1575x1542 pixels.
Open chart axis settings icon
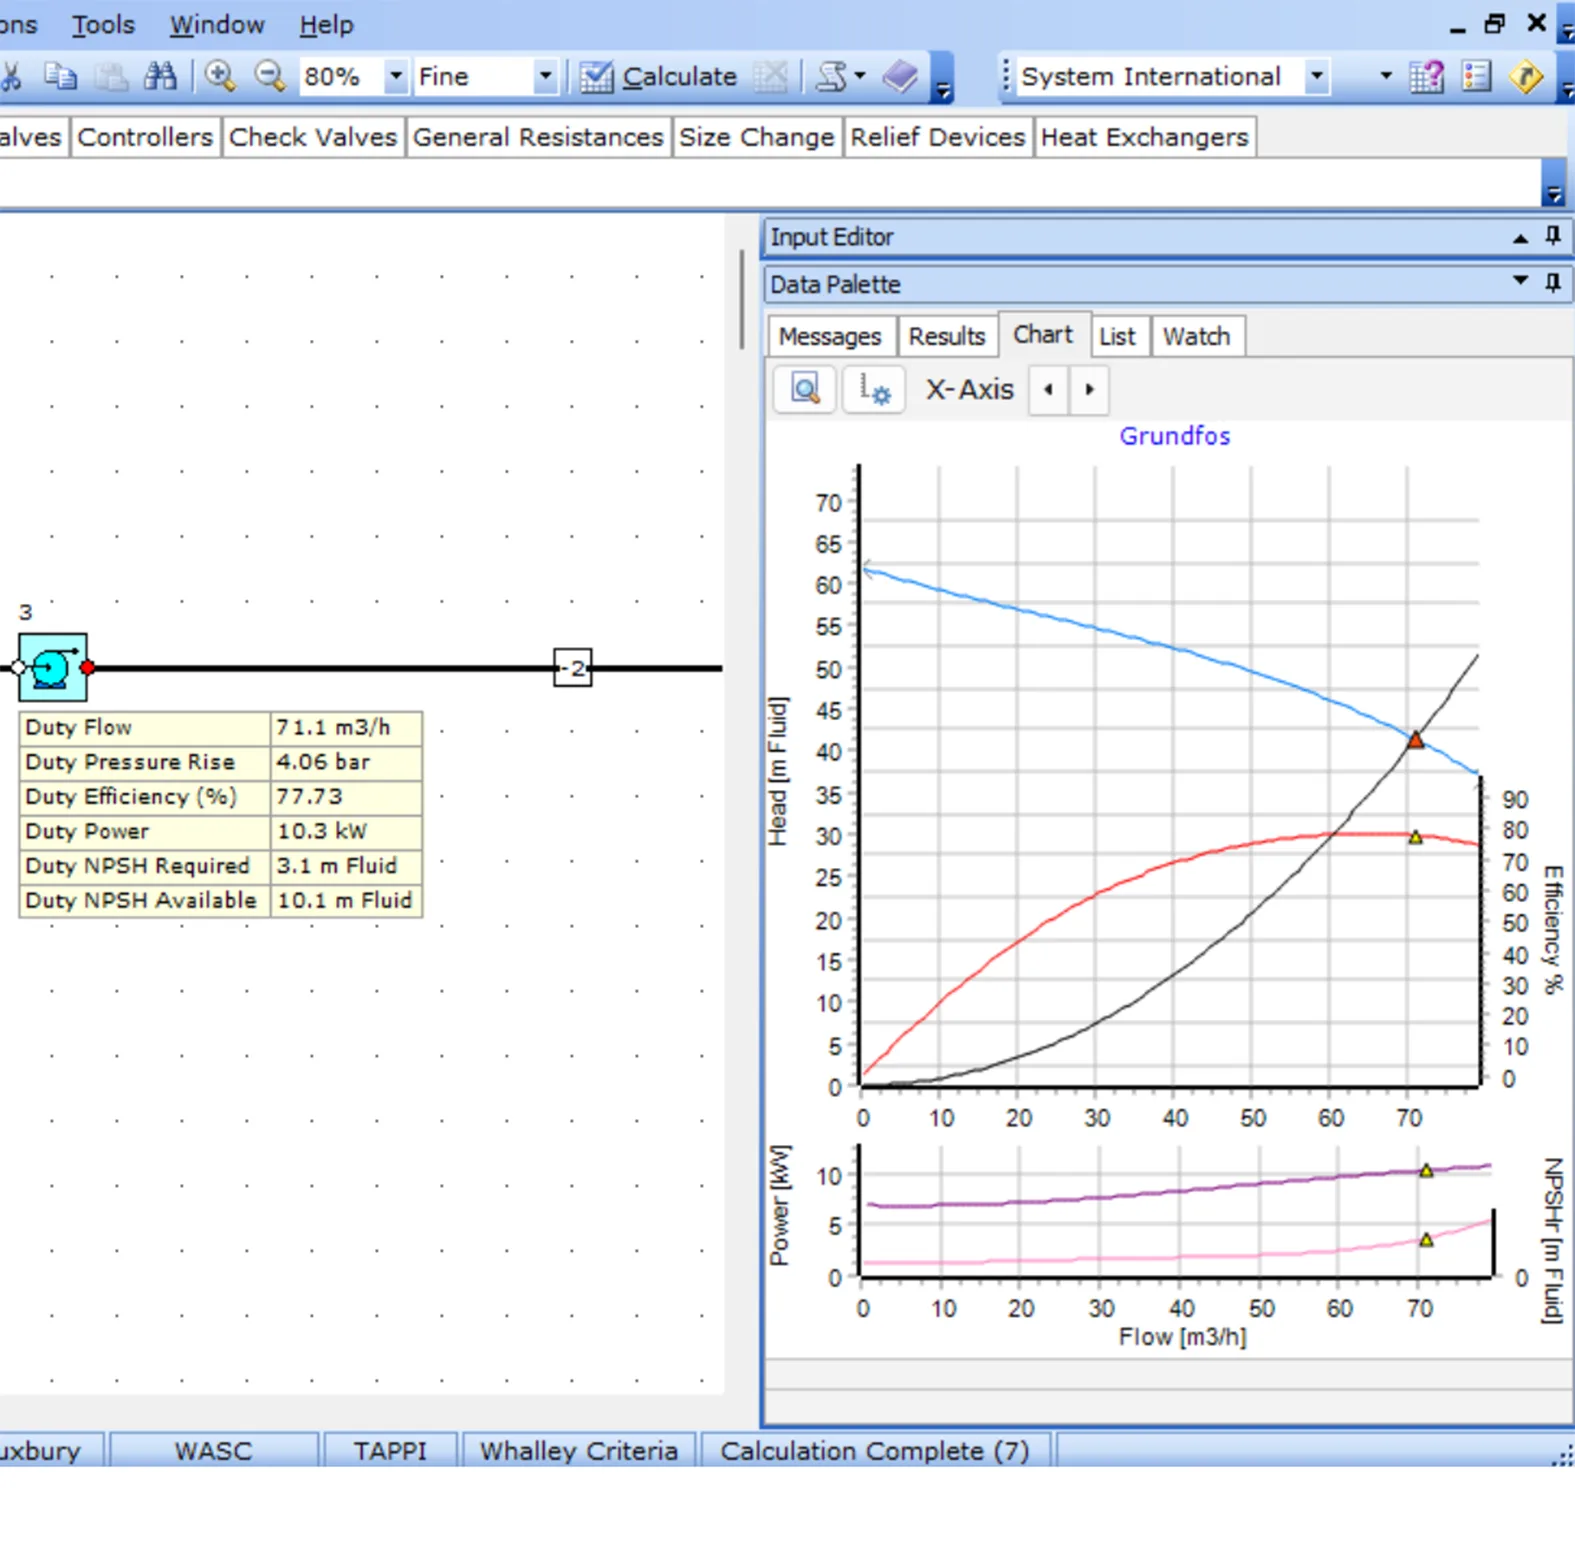pos(874,389)
